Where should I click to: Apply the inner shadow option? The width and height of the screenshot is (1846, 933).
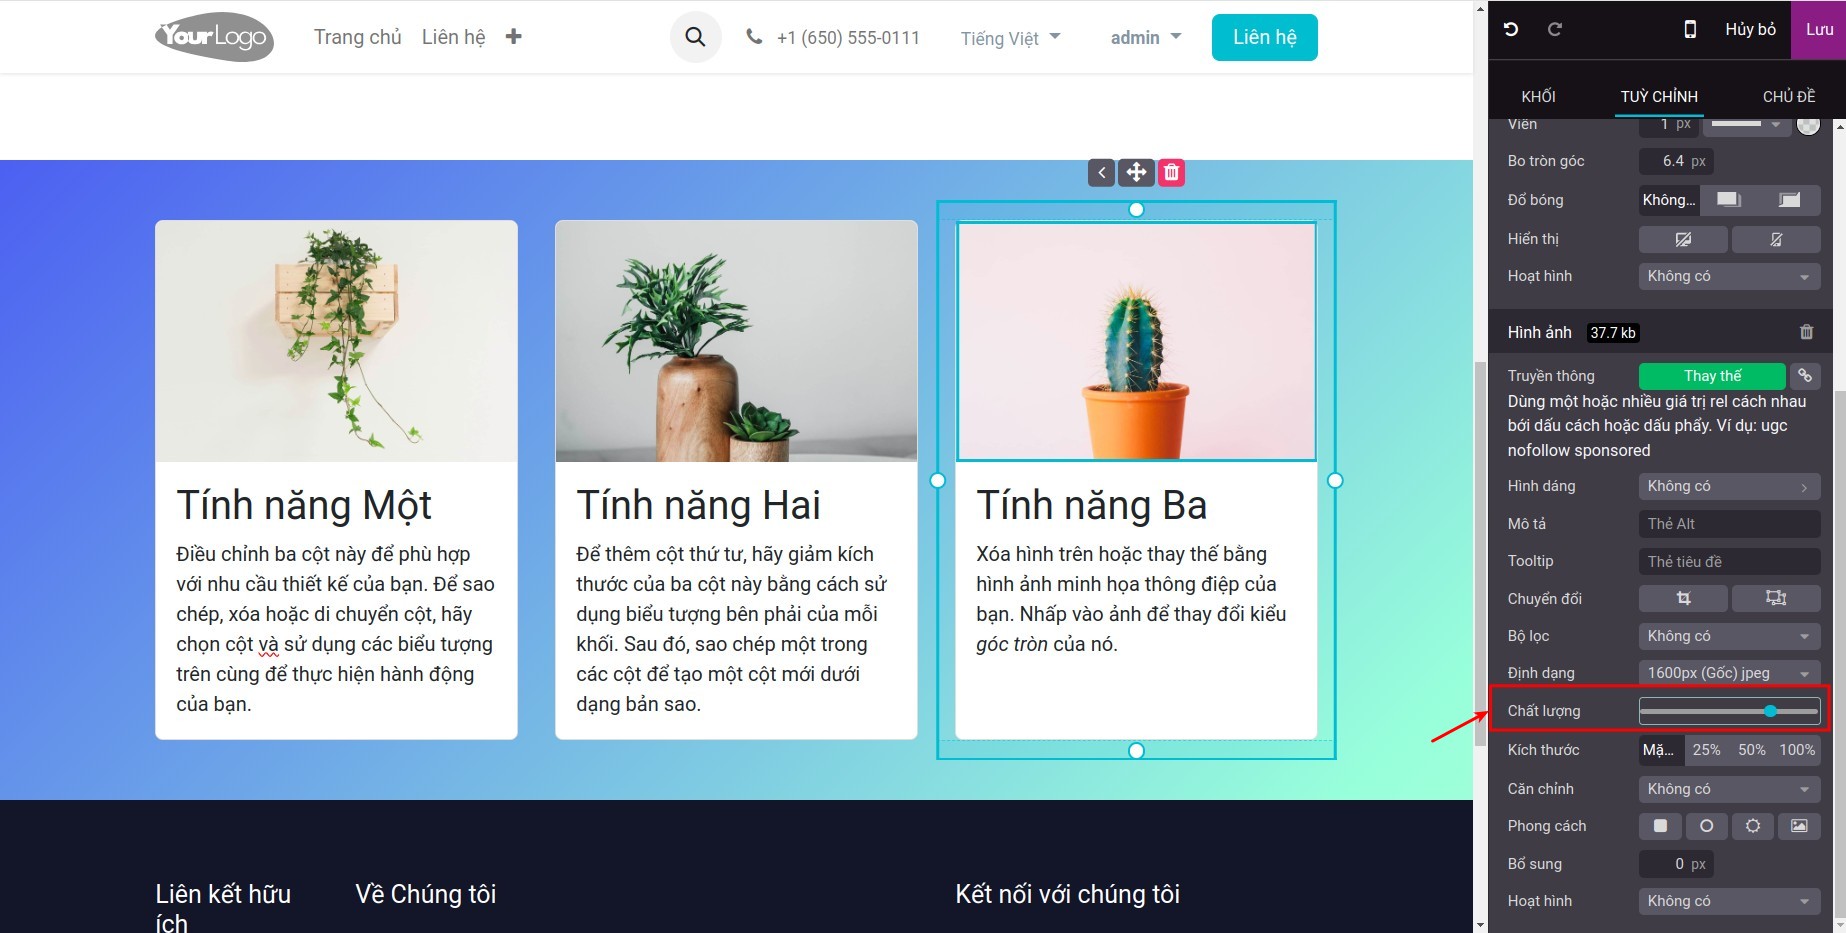tap(1790, 200)
